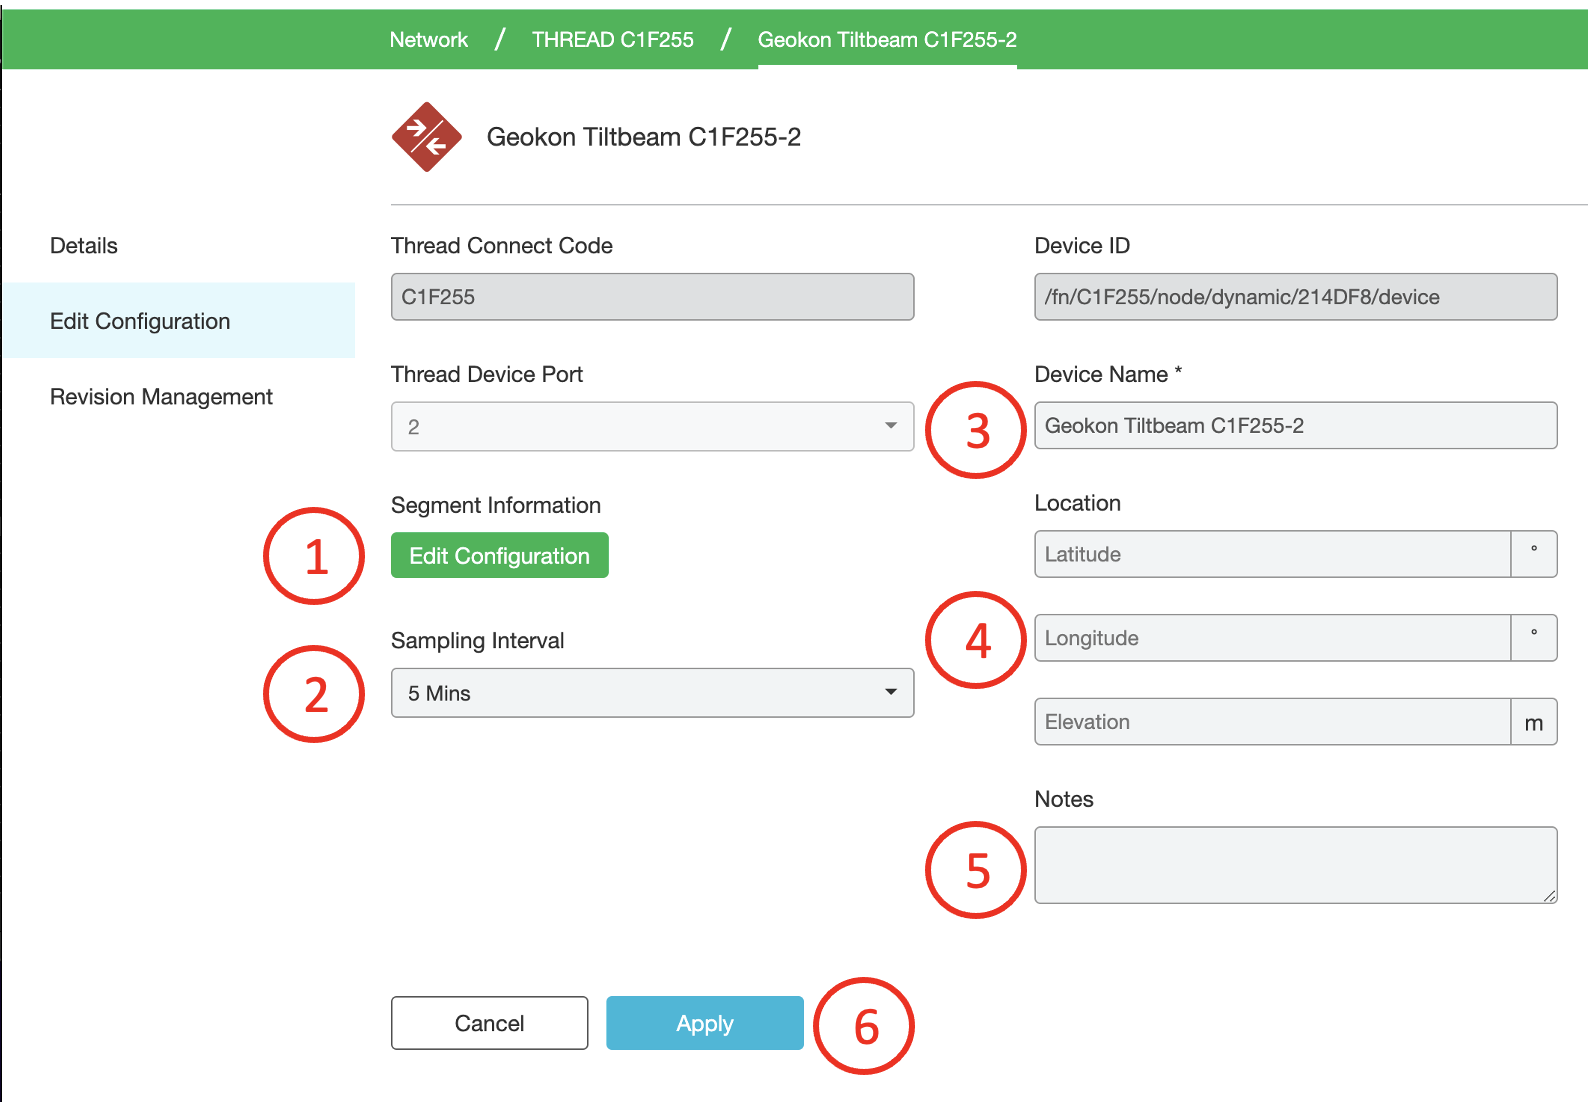The height and width of the screenshot is (1102, 1596).
Task: Click the Device Name input field
Action: click(x=1295, y=425)
